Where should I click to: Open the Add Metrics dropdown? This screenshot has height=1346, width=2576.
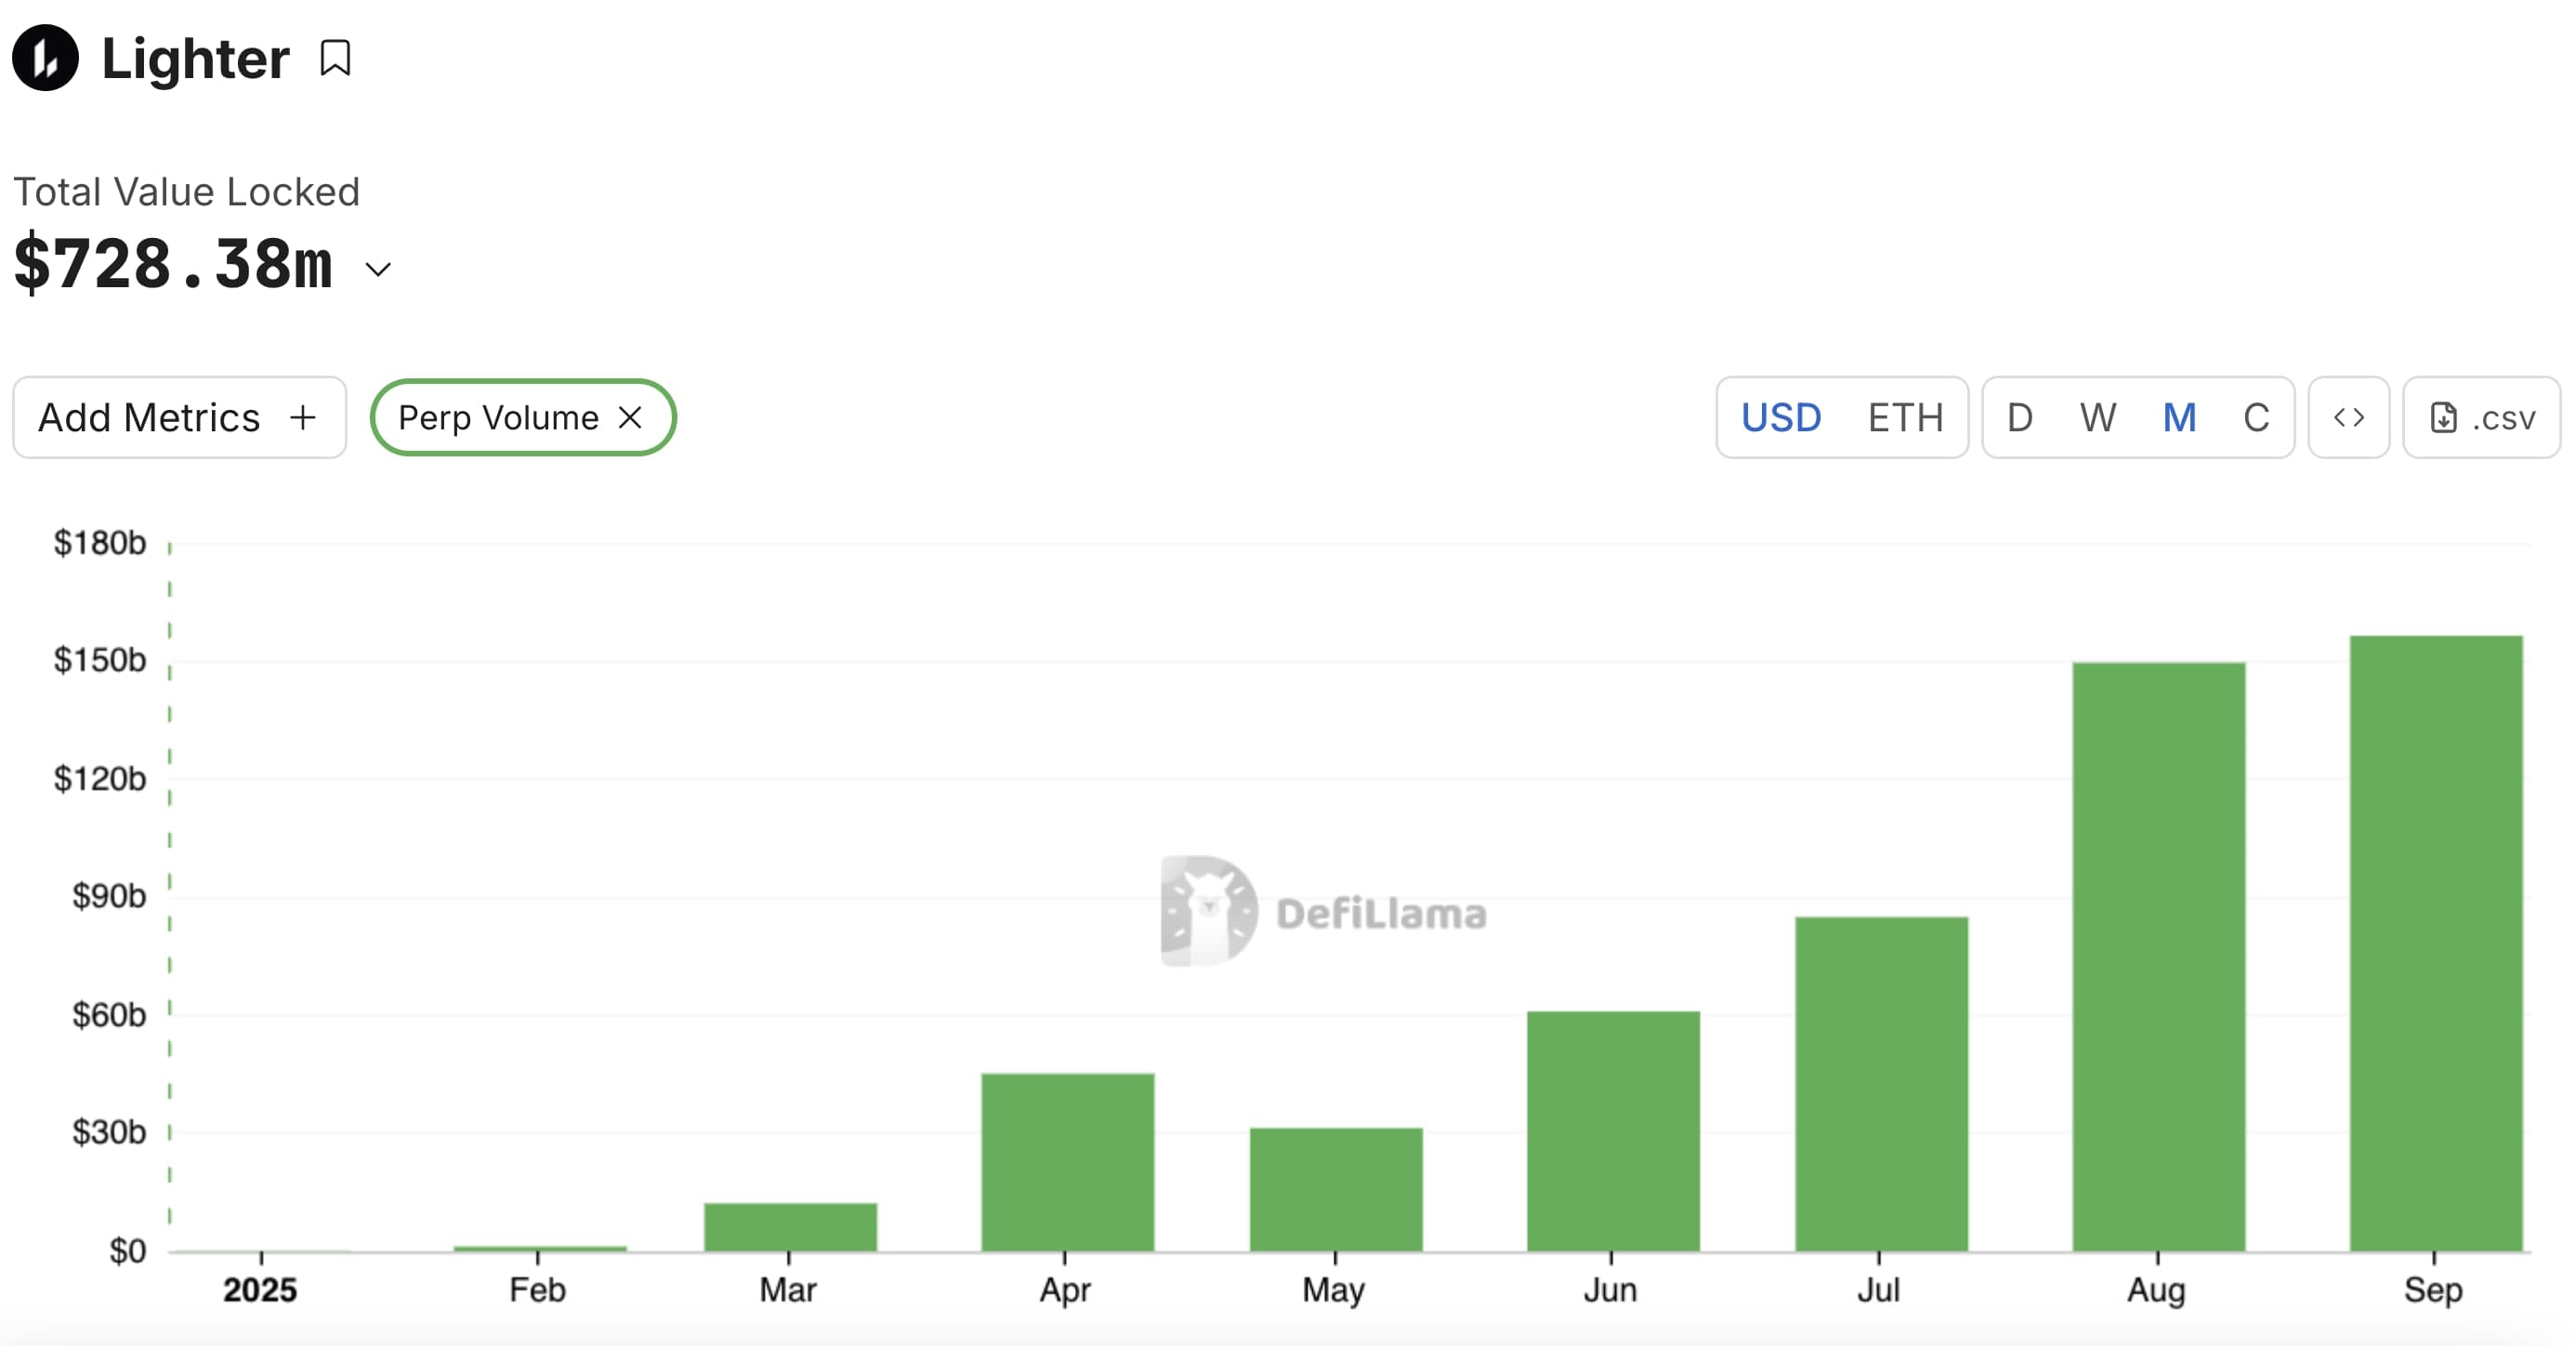coord(150,417)
